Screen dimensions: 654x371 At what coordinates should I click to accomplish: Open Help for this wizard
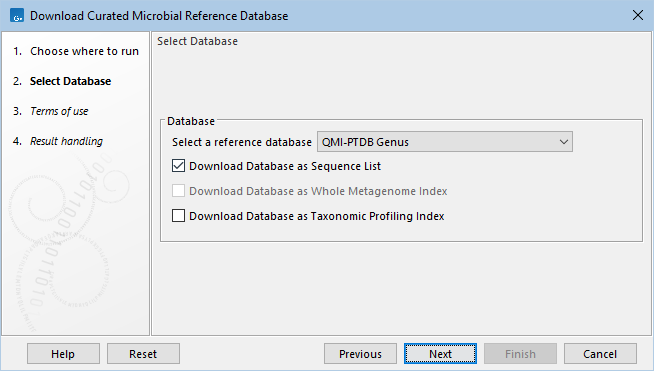point(63,354)
